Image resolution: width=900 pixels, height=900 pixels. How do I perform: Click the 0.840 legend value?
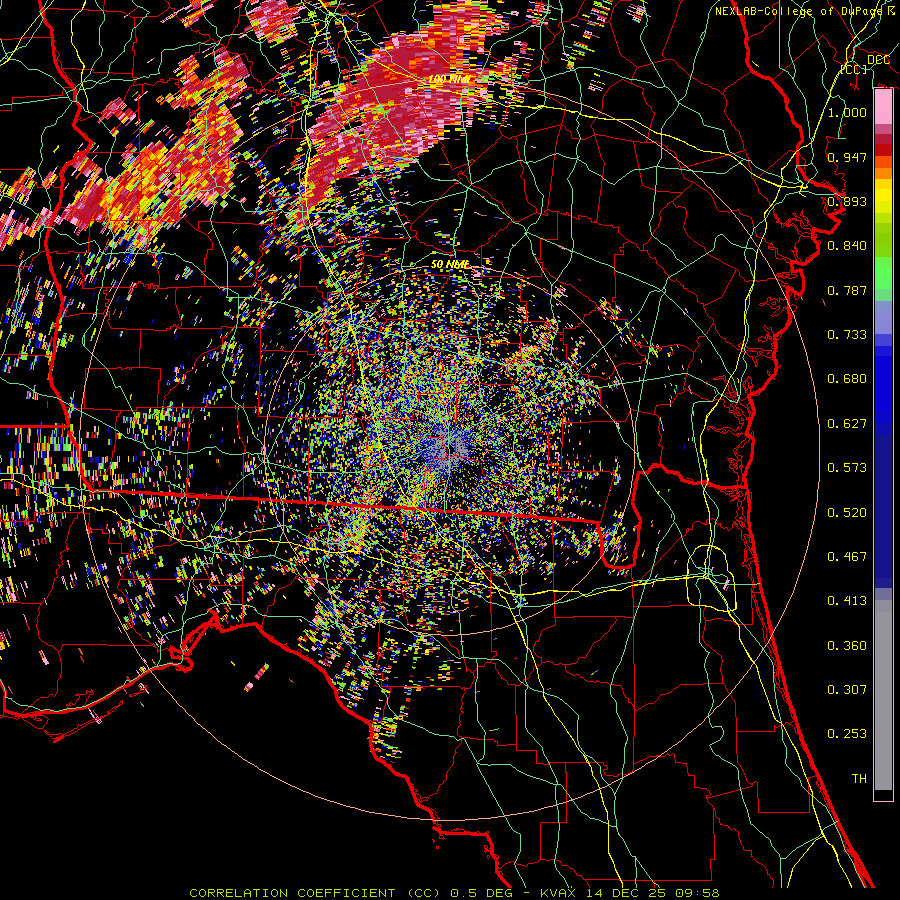tap(847, 246)
